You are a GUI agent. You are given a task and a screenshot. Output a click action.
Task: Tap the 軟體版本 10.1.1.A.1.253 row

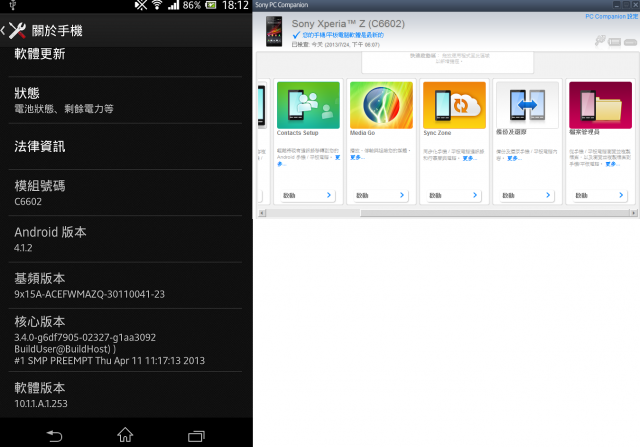[125, 395]
